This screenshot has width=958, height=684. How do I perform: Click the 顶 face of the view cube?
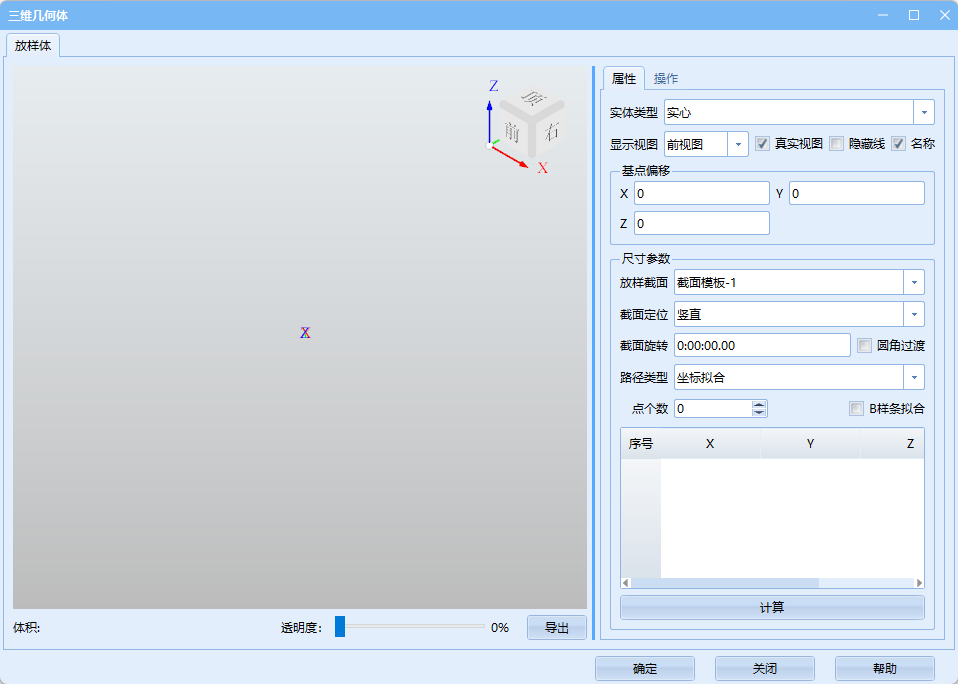(534, 100)
